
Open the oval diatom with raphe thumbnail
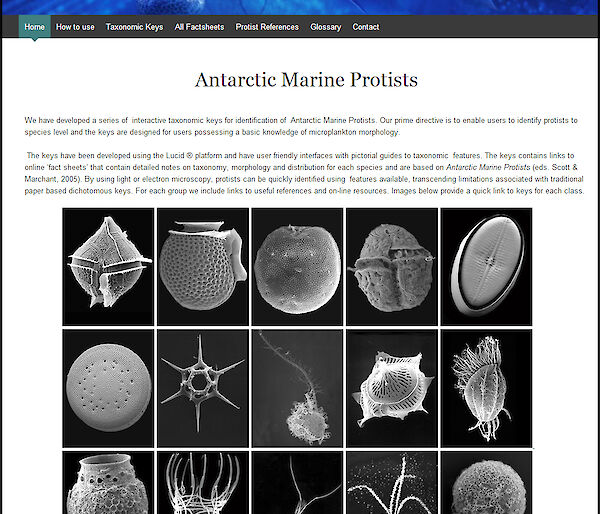(x=486, y=267)
